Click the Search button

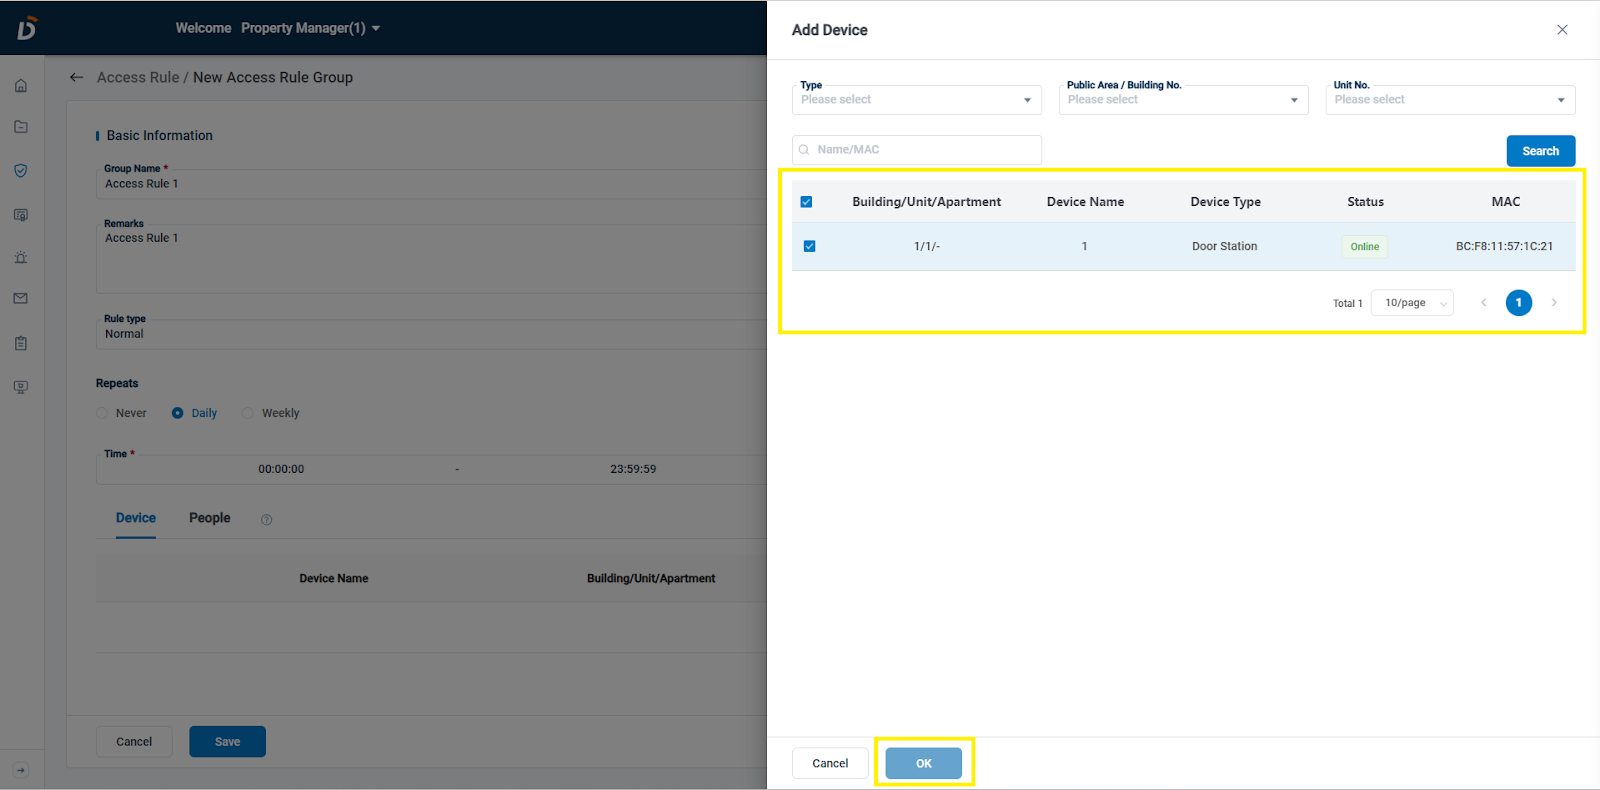pos(1540,151)
